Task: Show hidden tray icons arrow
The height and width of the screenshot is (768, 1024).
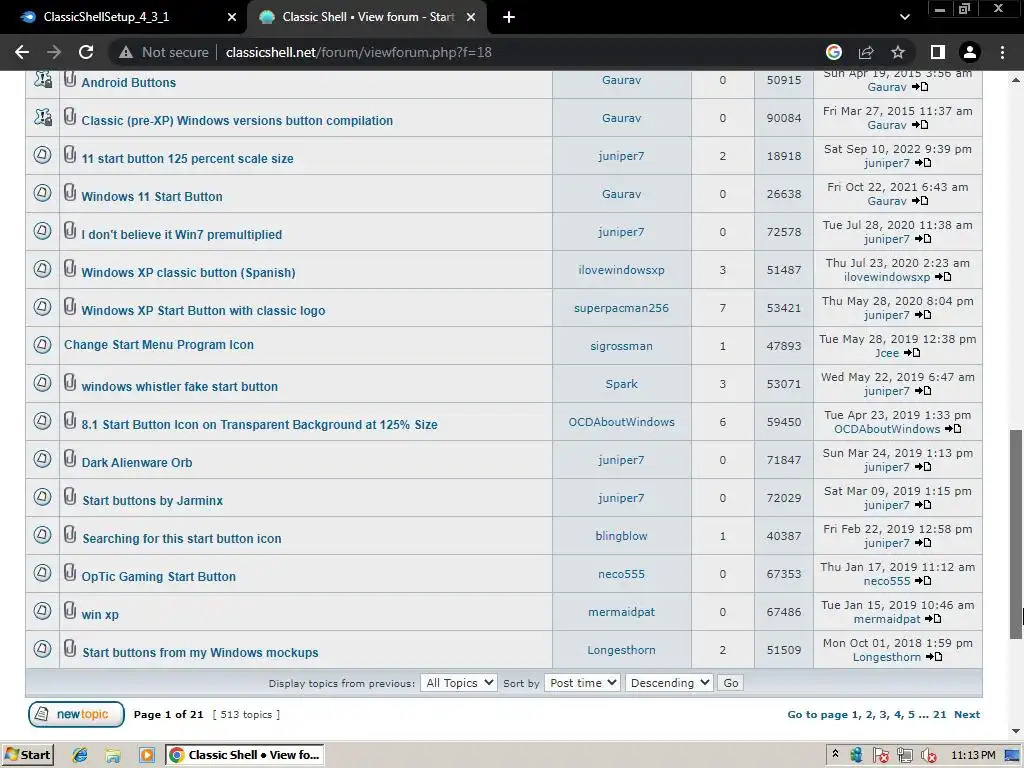Action: [835, 755]
